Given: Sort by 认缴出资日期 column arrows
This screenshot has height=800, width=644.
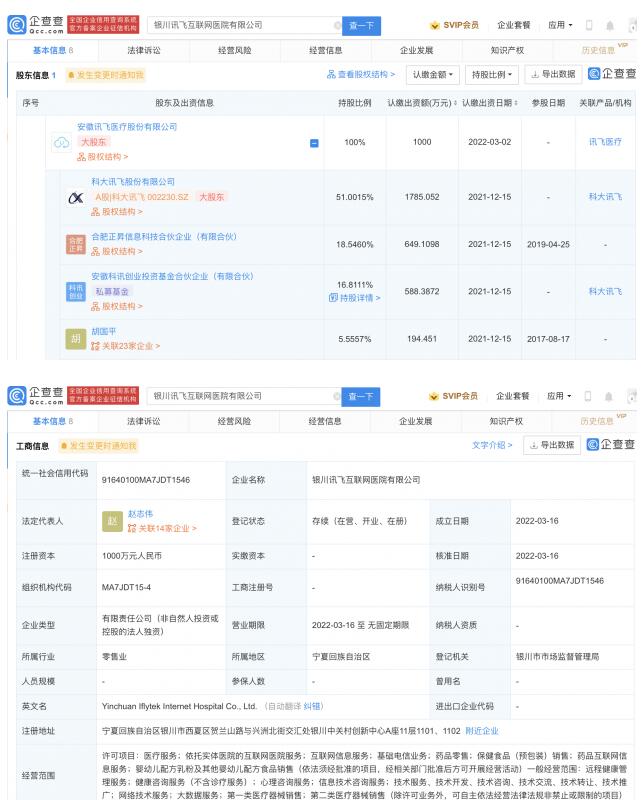Looking at the screenshot, I should point(516,103).
